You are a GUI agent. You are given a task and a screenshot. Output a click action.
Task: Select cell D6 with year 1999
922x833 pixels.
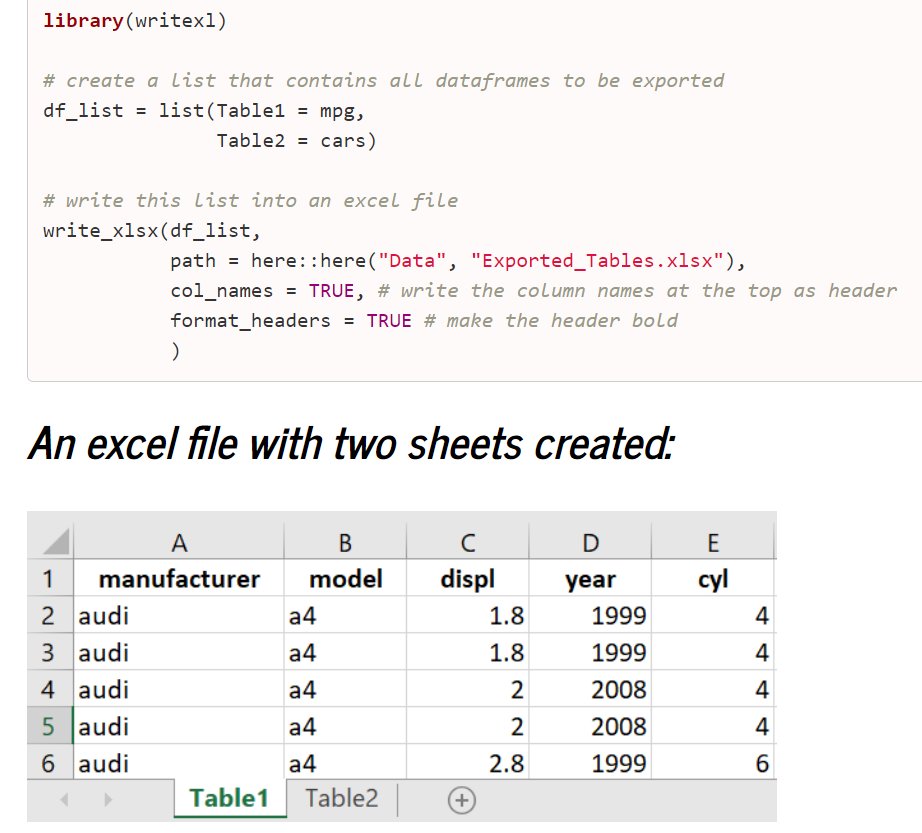[x=590, y=762]
